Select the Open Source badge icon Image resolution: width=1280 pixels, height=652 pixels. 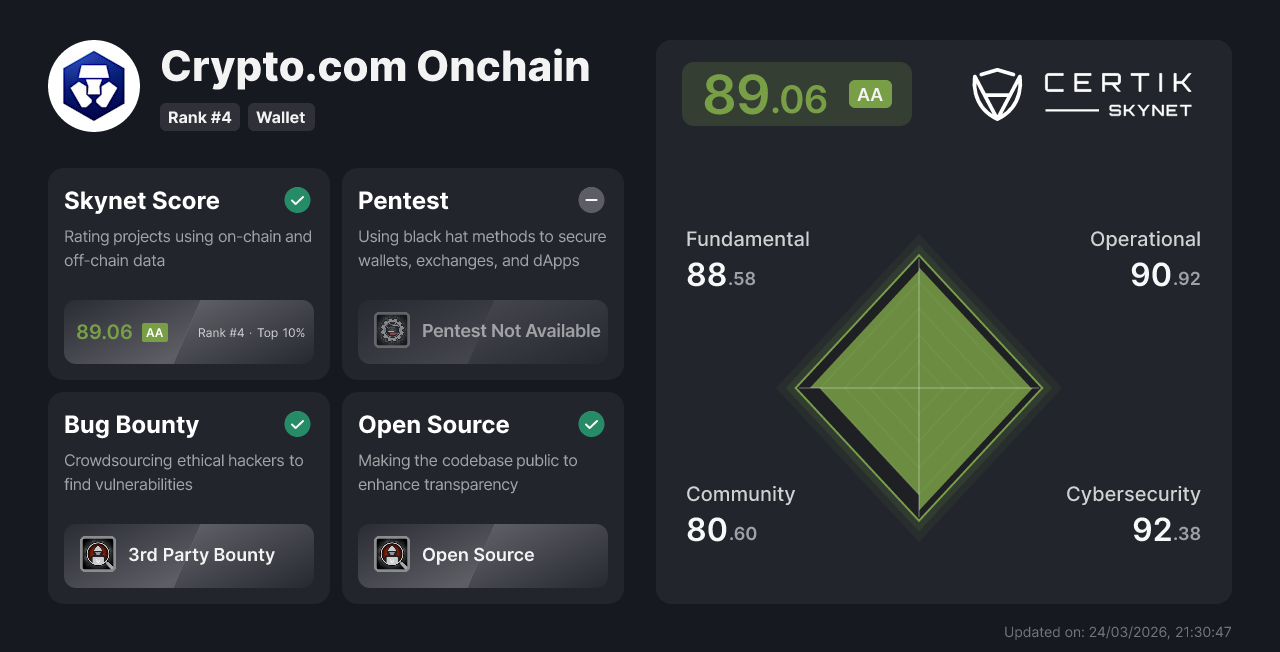392,554
